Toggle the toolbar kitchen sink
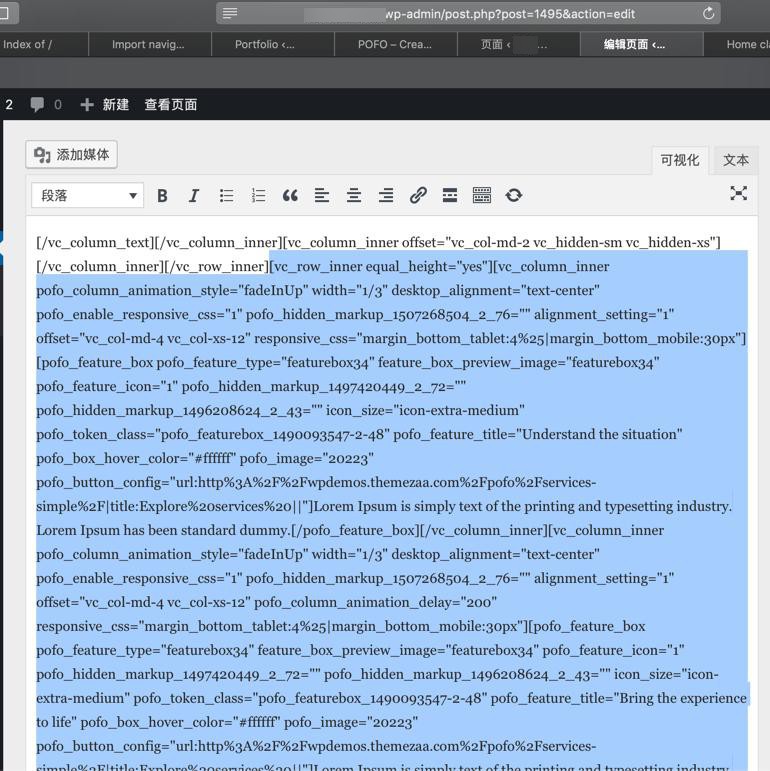The image size is (770, 771). pos(481,196)
